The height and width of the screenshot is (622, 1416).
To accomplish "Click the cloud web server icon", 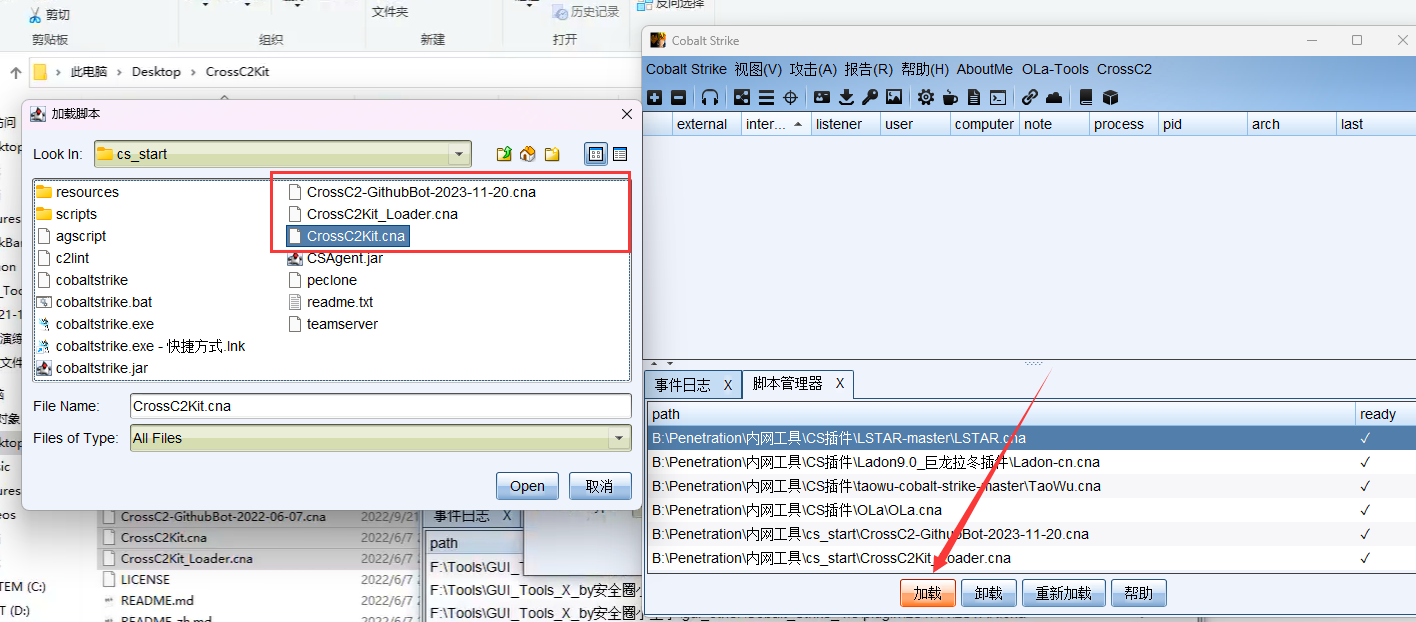I will 1054,97.
